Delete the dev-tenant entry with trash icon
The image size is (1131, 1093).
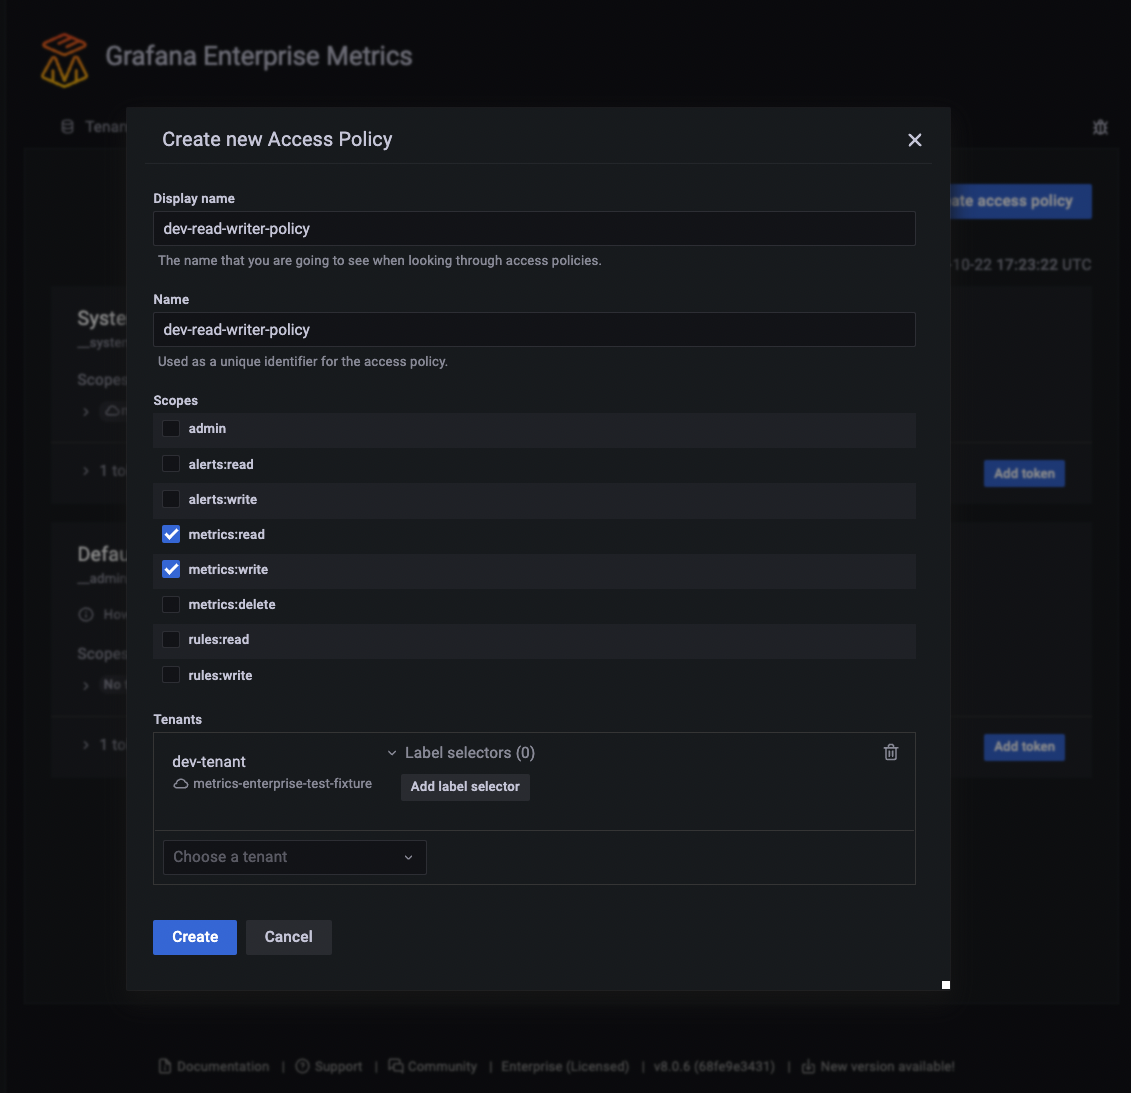click(x=891, y=753)
